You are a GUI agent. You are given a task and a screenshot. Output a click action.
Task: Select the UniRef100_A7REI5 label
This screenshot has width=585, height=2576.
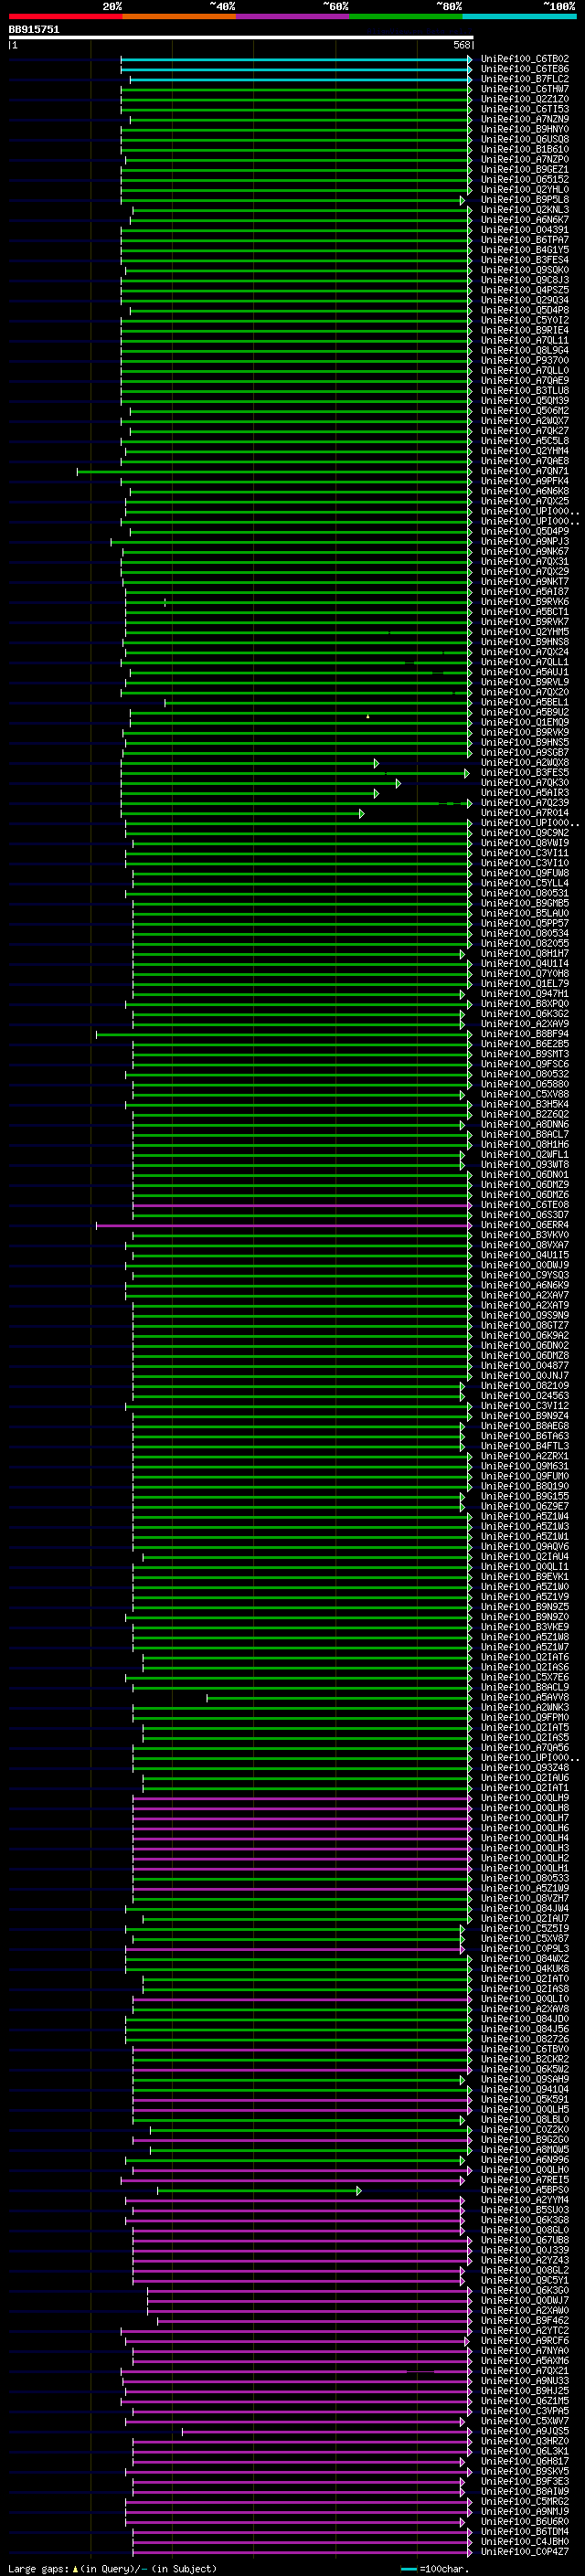click(525, 2180)
